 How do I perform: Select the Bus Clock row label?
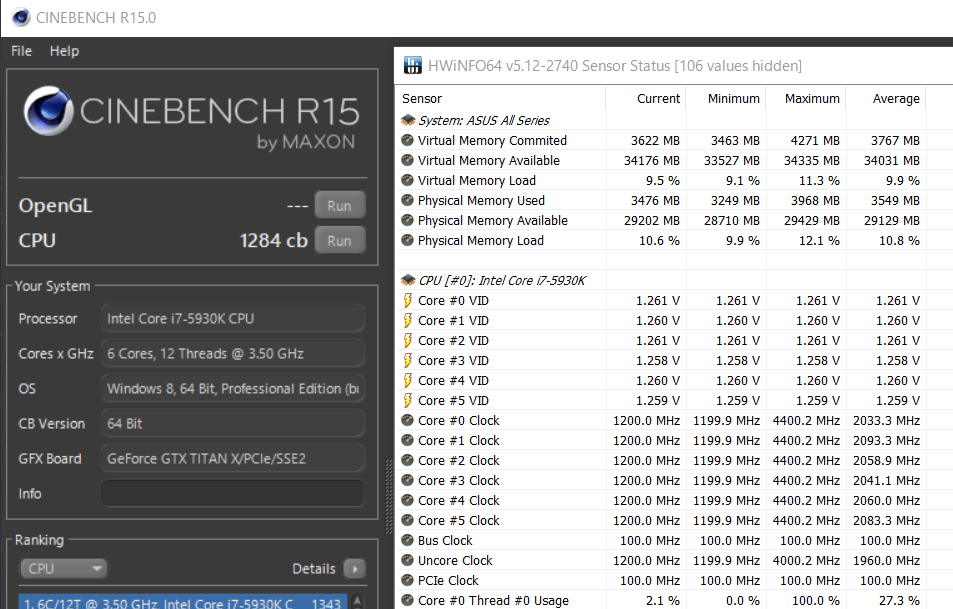(445, 540)
